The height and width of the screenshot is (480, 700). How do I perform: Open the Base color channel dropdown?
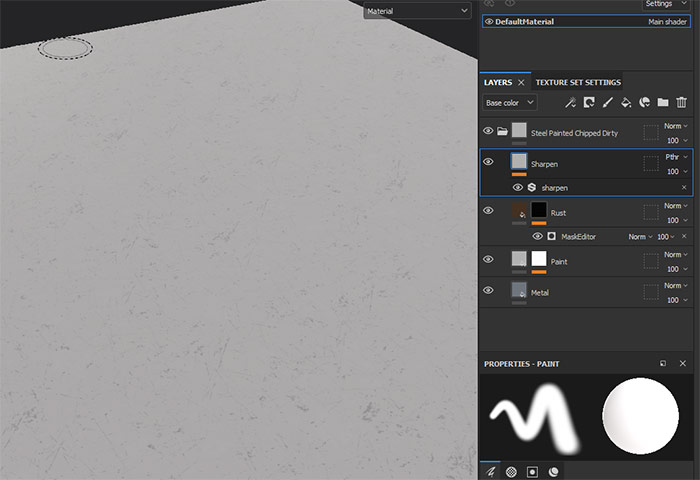click(x=510, y=102)
